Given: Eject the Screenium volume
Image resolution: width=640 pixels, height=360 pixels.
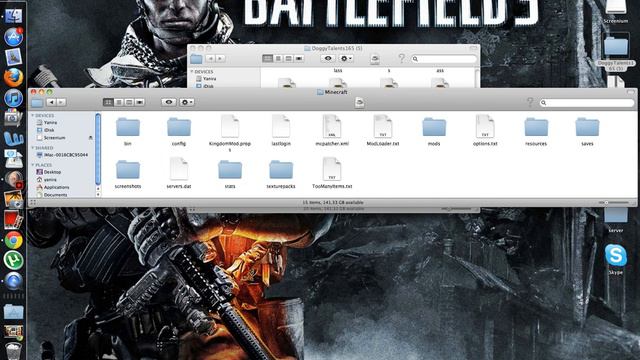Looking at the screenshot, I should click(x=90, y=138).
